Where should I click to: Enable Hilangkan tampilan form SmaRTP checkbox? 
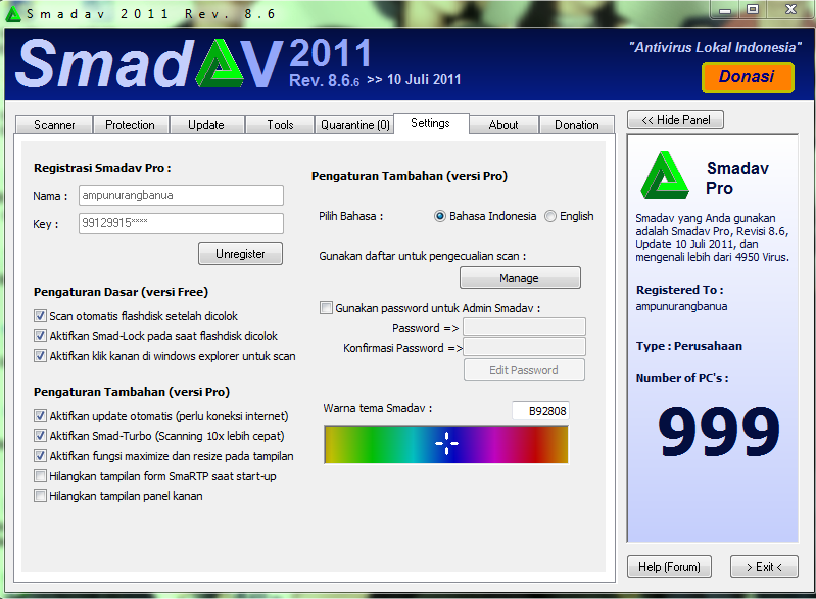click(40, 476)
